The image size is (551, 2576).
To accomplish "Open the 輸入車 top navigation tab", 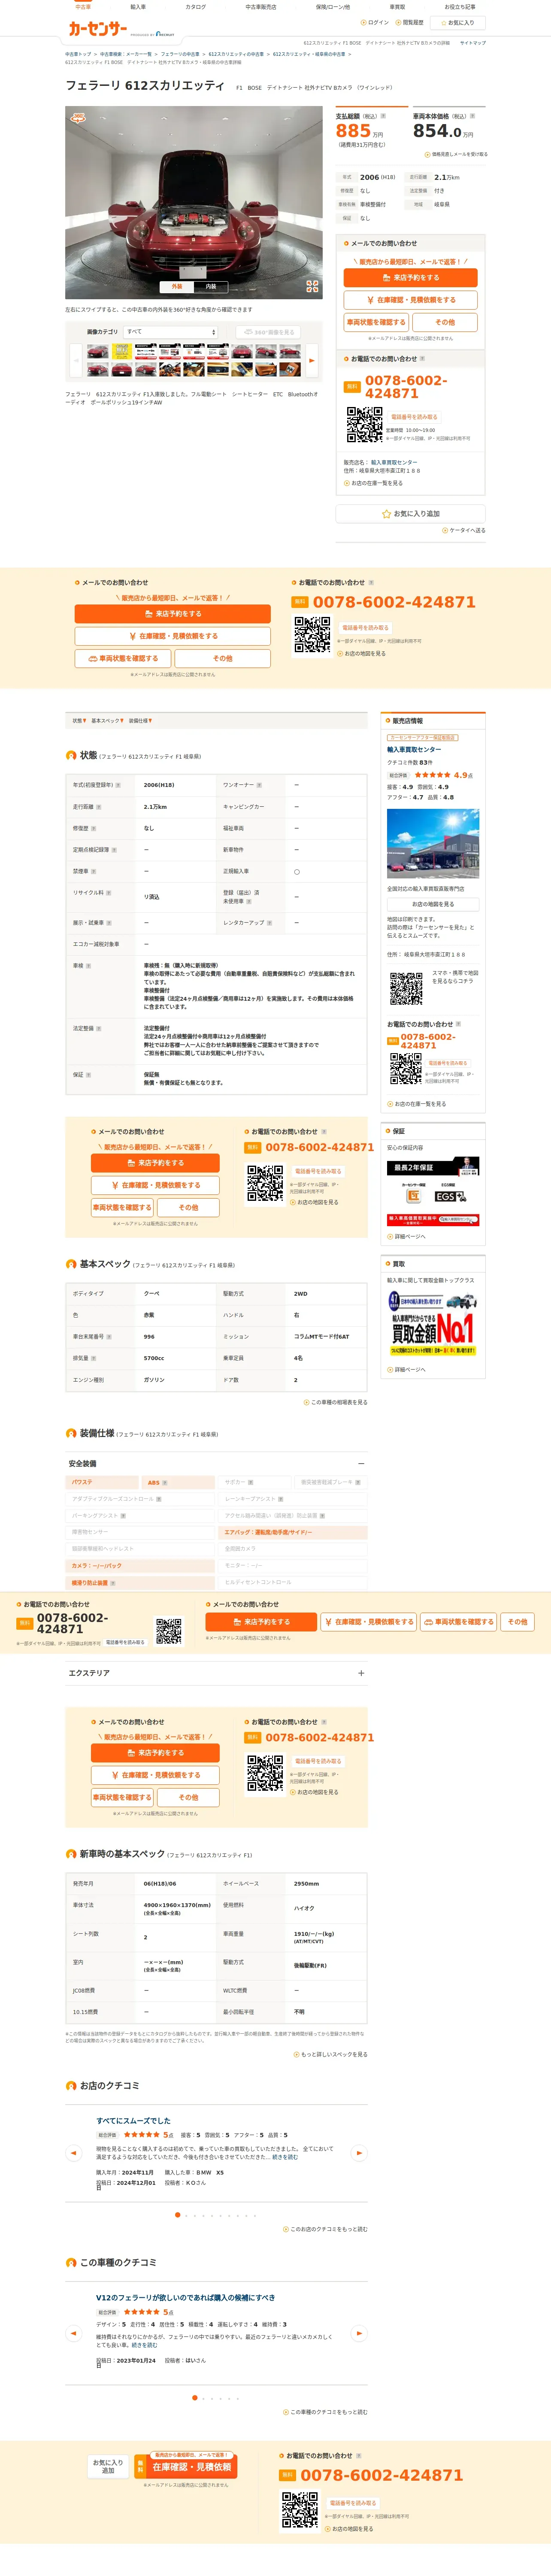I will pos(138,7).
